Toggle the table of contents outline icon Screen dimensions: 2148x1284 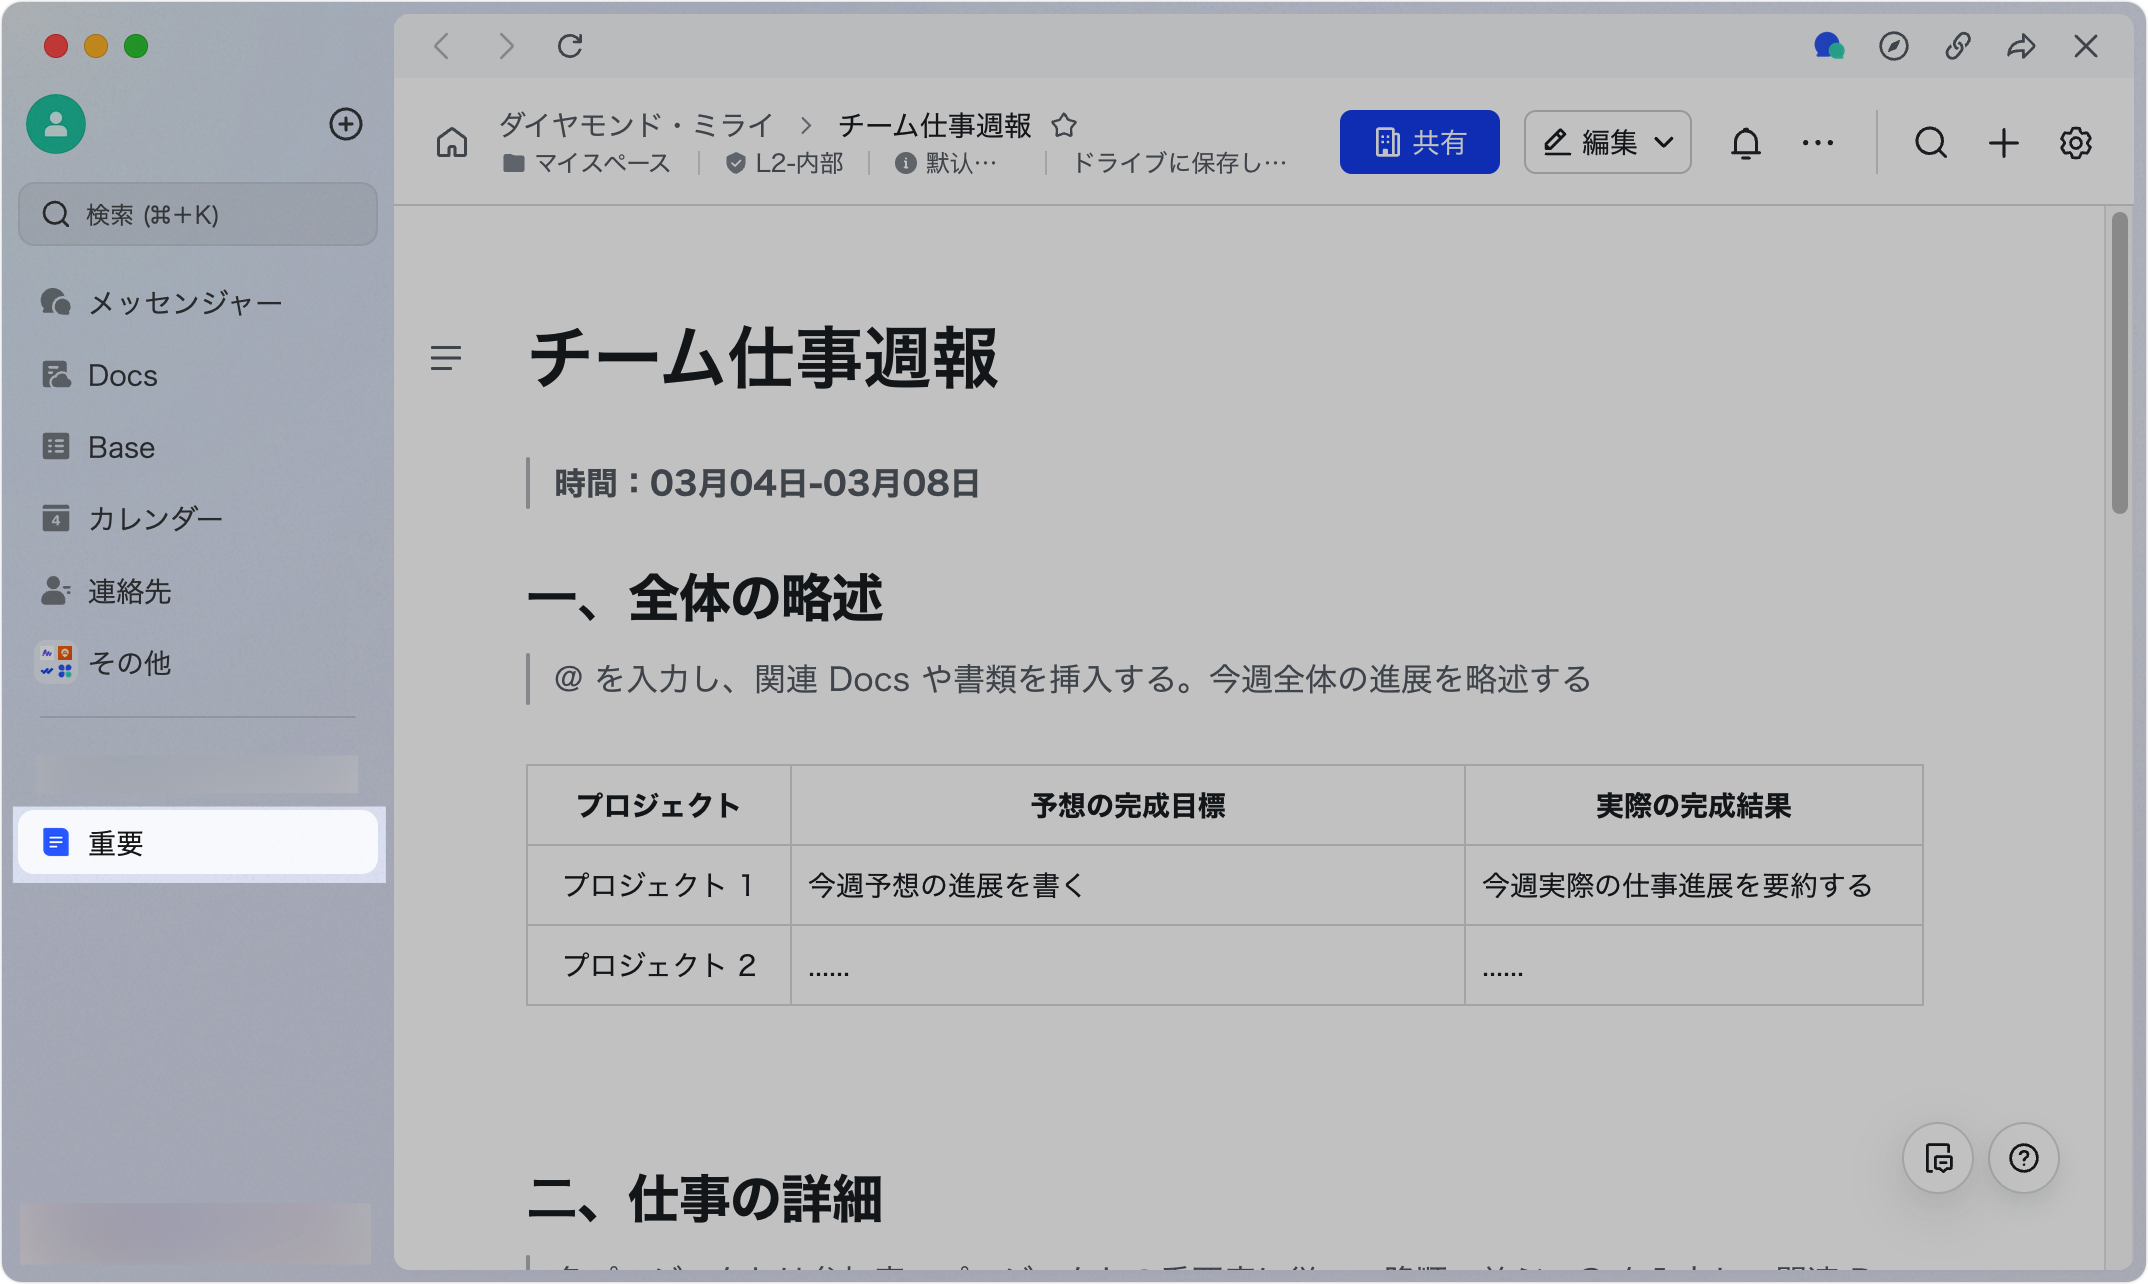446,357
